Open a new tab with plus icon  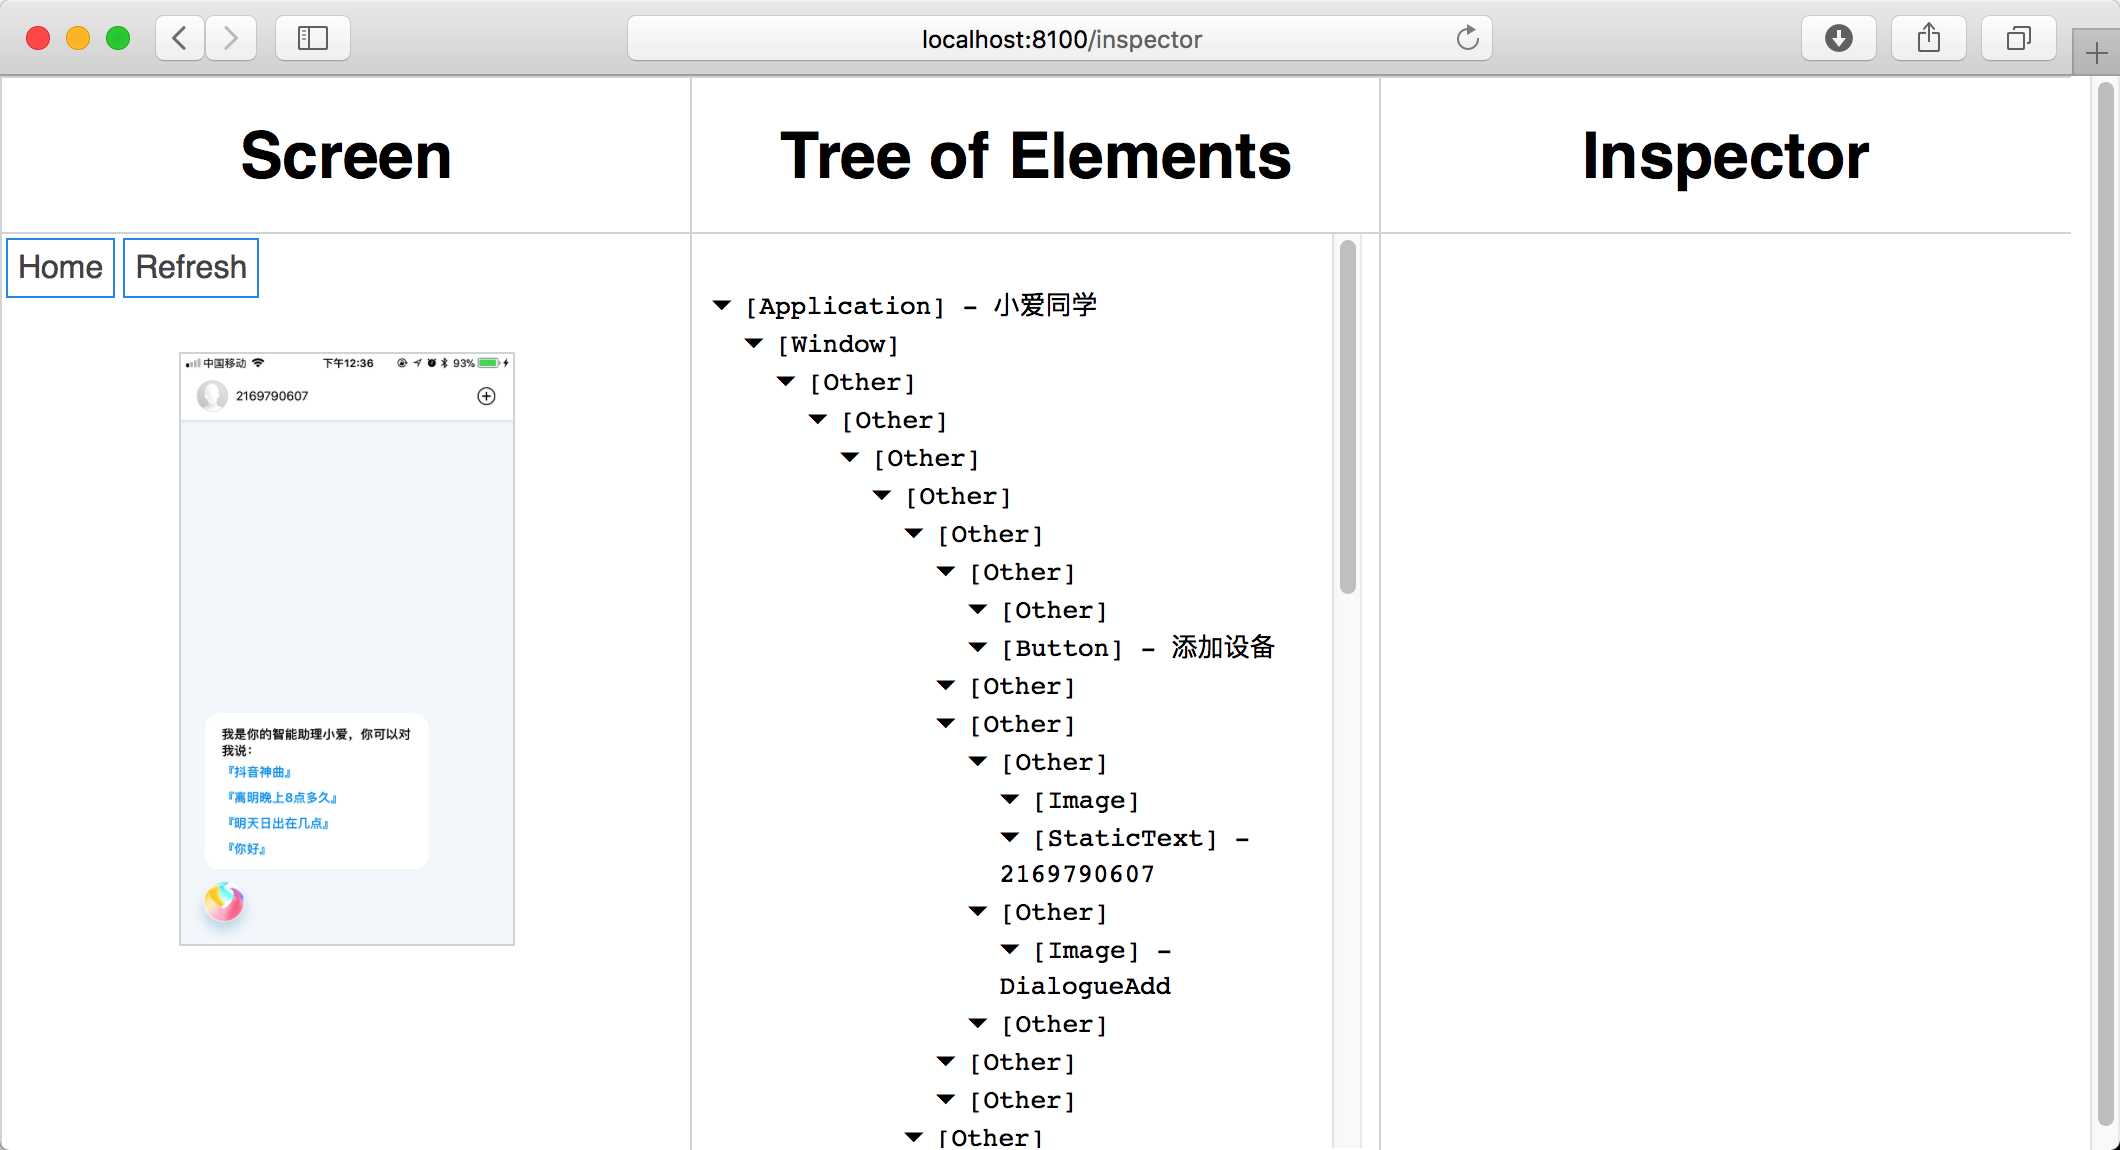2097,53
